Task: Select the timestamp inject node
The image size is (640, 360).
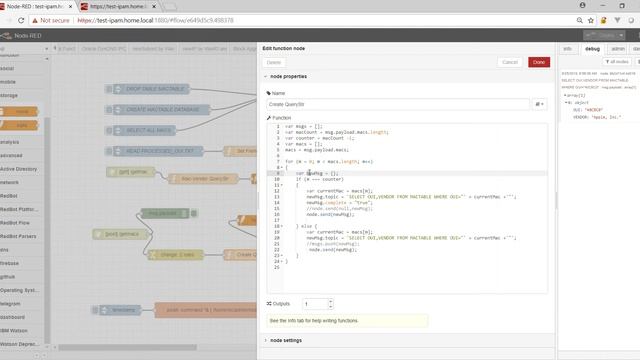Action: pyautogui.click(x=120, y=310)
